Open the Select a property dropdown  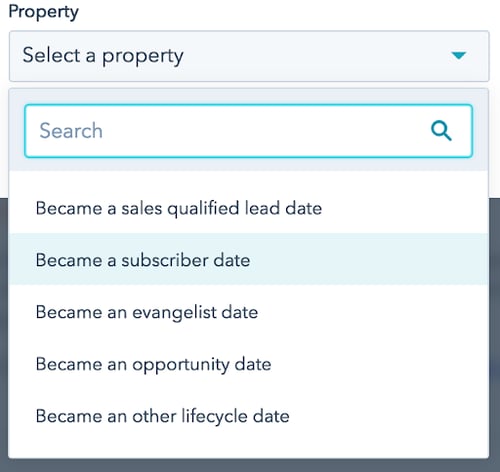tap(249, 56)
